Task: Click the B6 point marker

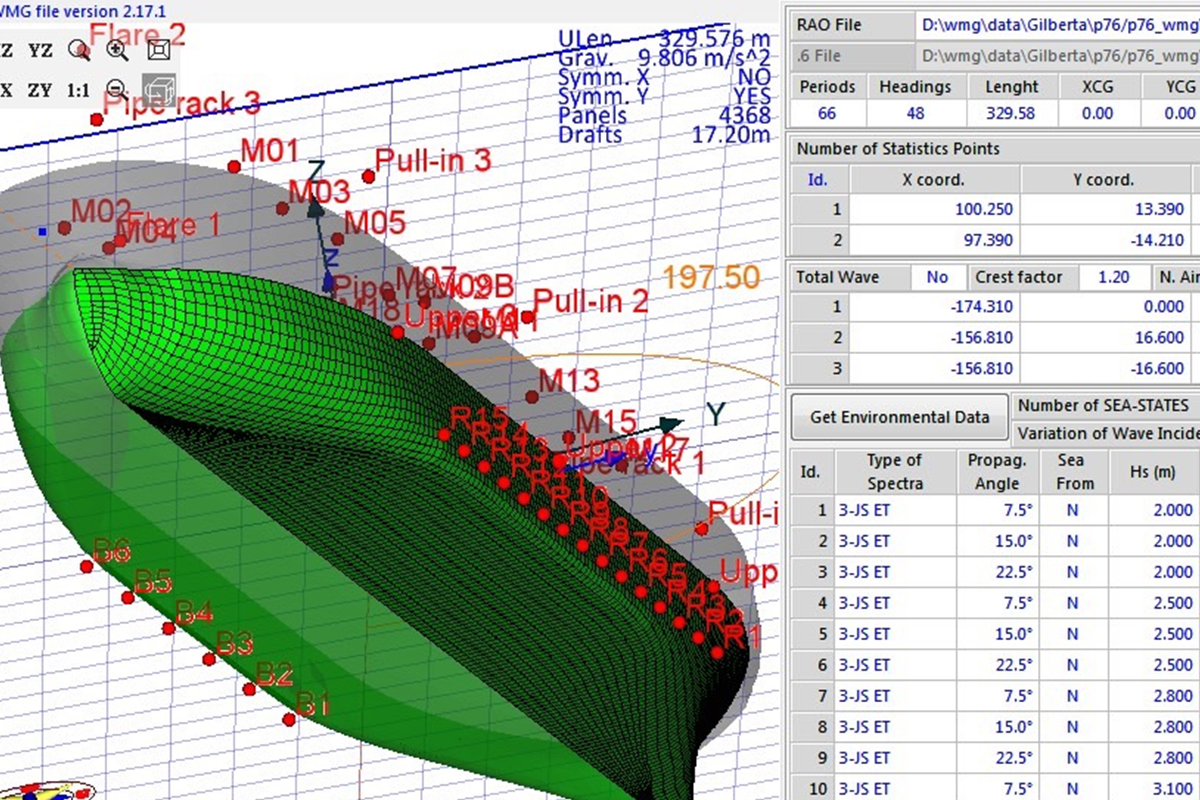Action: click(x=86, y=566)
